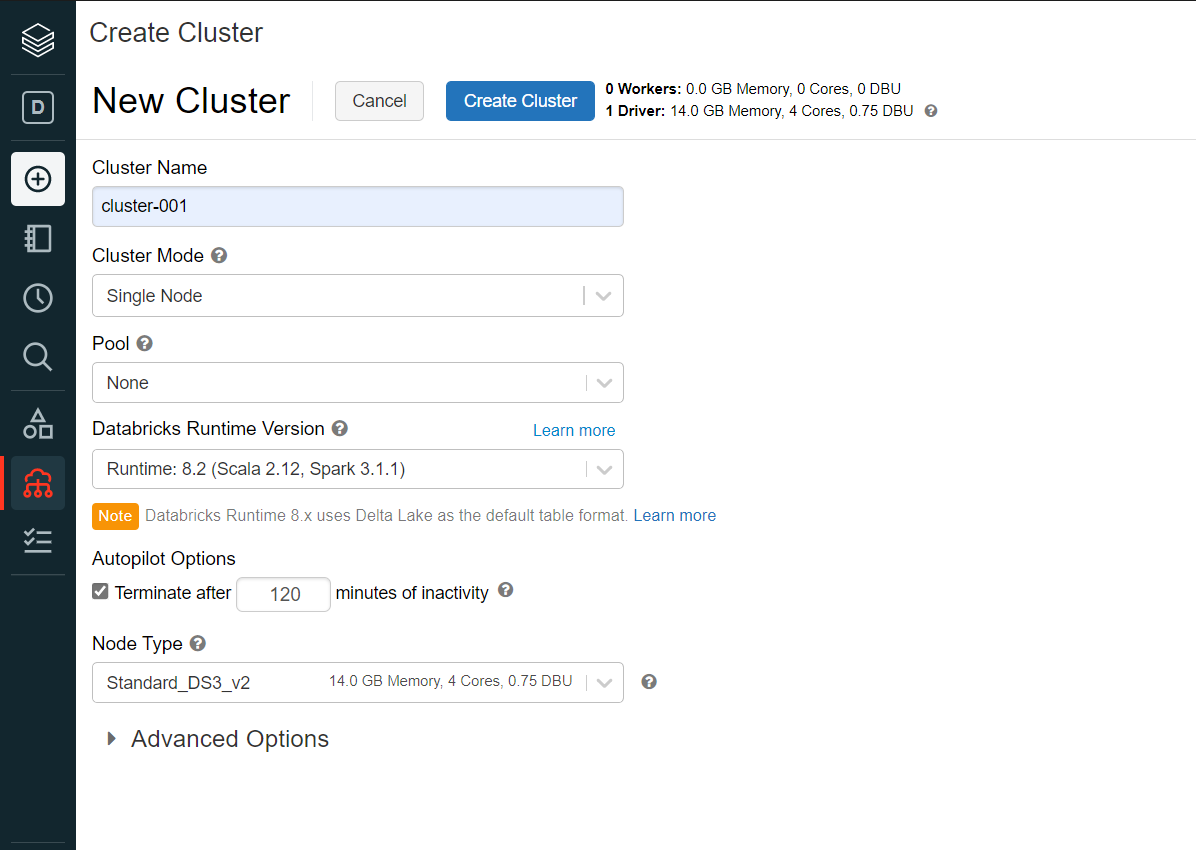Open the Node Type Standard_DS3_v2 dropdown
1196x850 pixels.
coord(358,682)
